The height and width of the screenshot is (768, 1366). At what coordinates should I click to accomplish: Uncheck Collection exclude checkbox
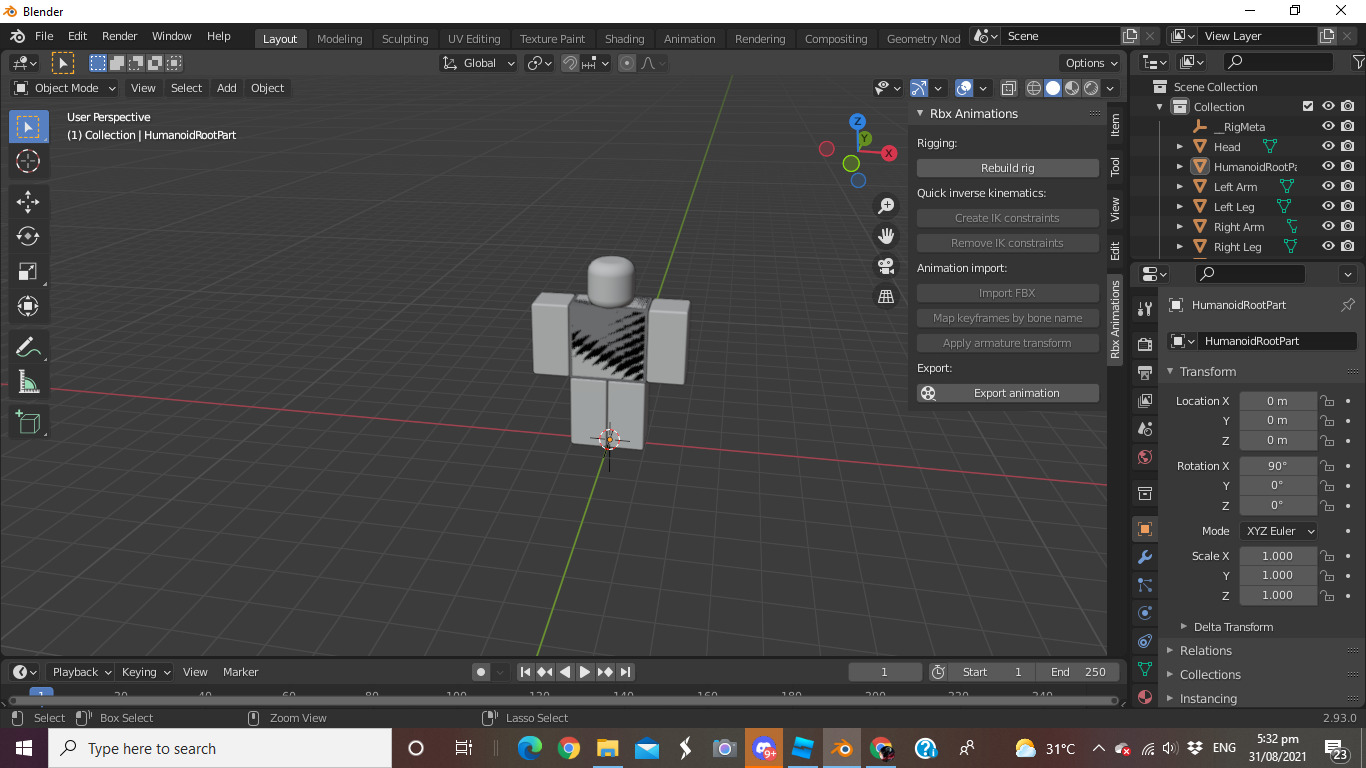[1308, 107]
